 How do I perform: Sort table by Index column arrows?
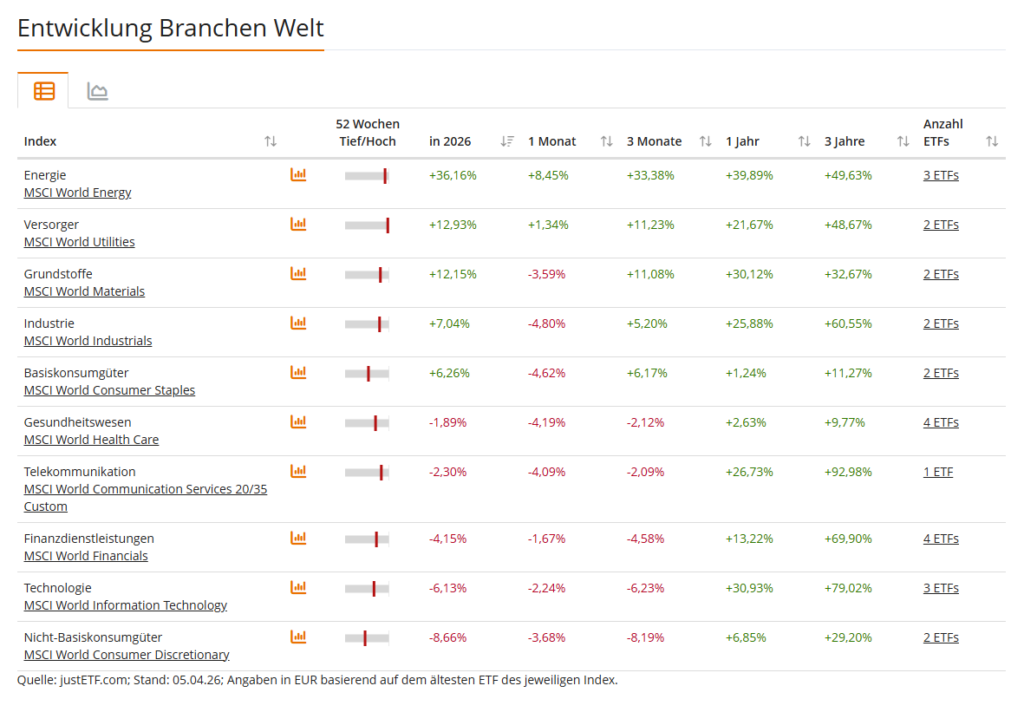(270, 142)
